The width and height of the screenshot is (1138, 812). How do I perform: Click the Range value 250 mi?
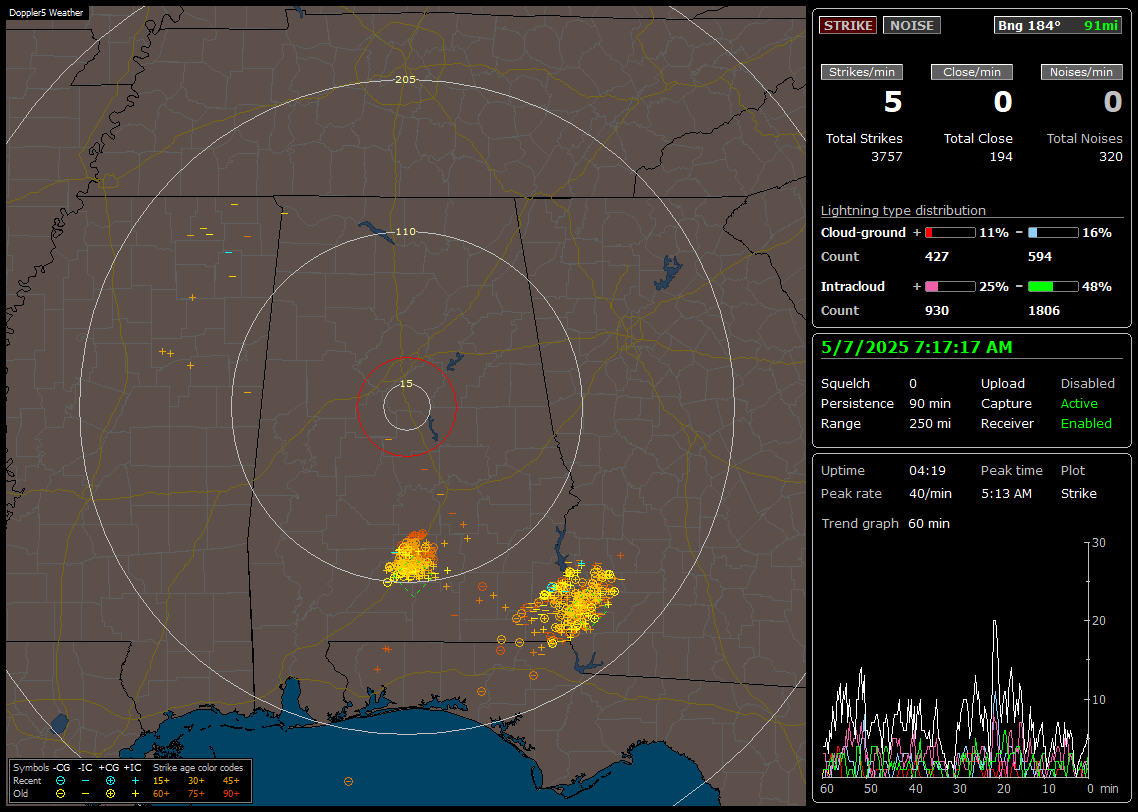click(x=930, y=424)
